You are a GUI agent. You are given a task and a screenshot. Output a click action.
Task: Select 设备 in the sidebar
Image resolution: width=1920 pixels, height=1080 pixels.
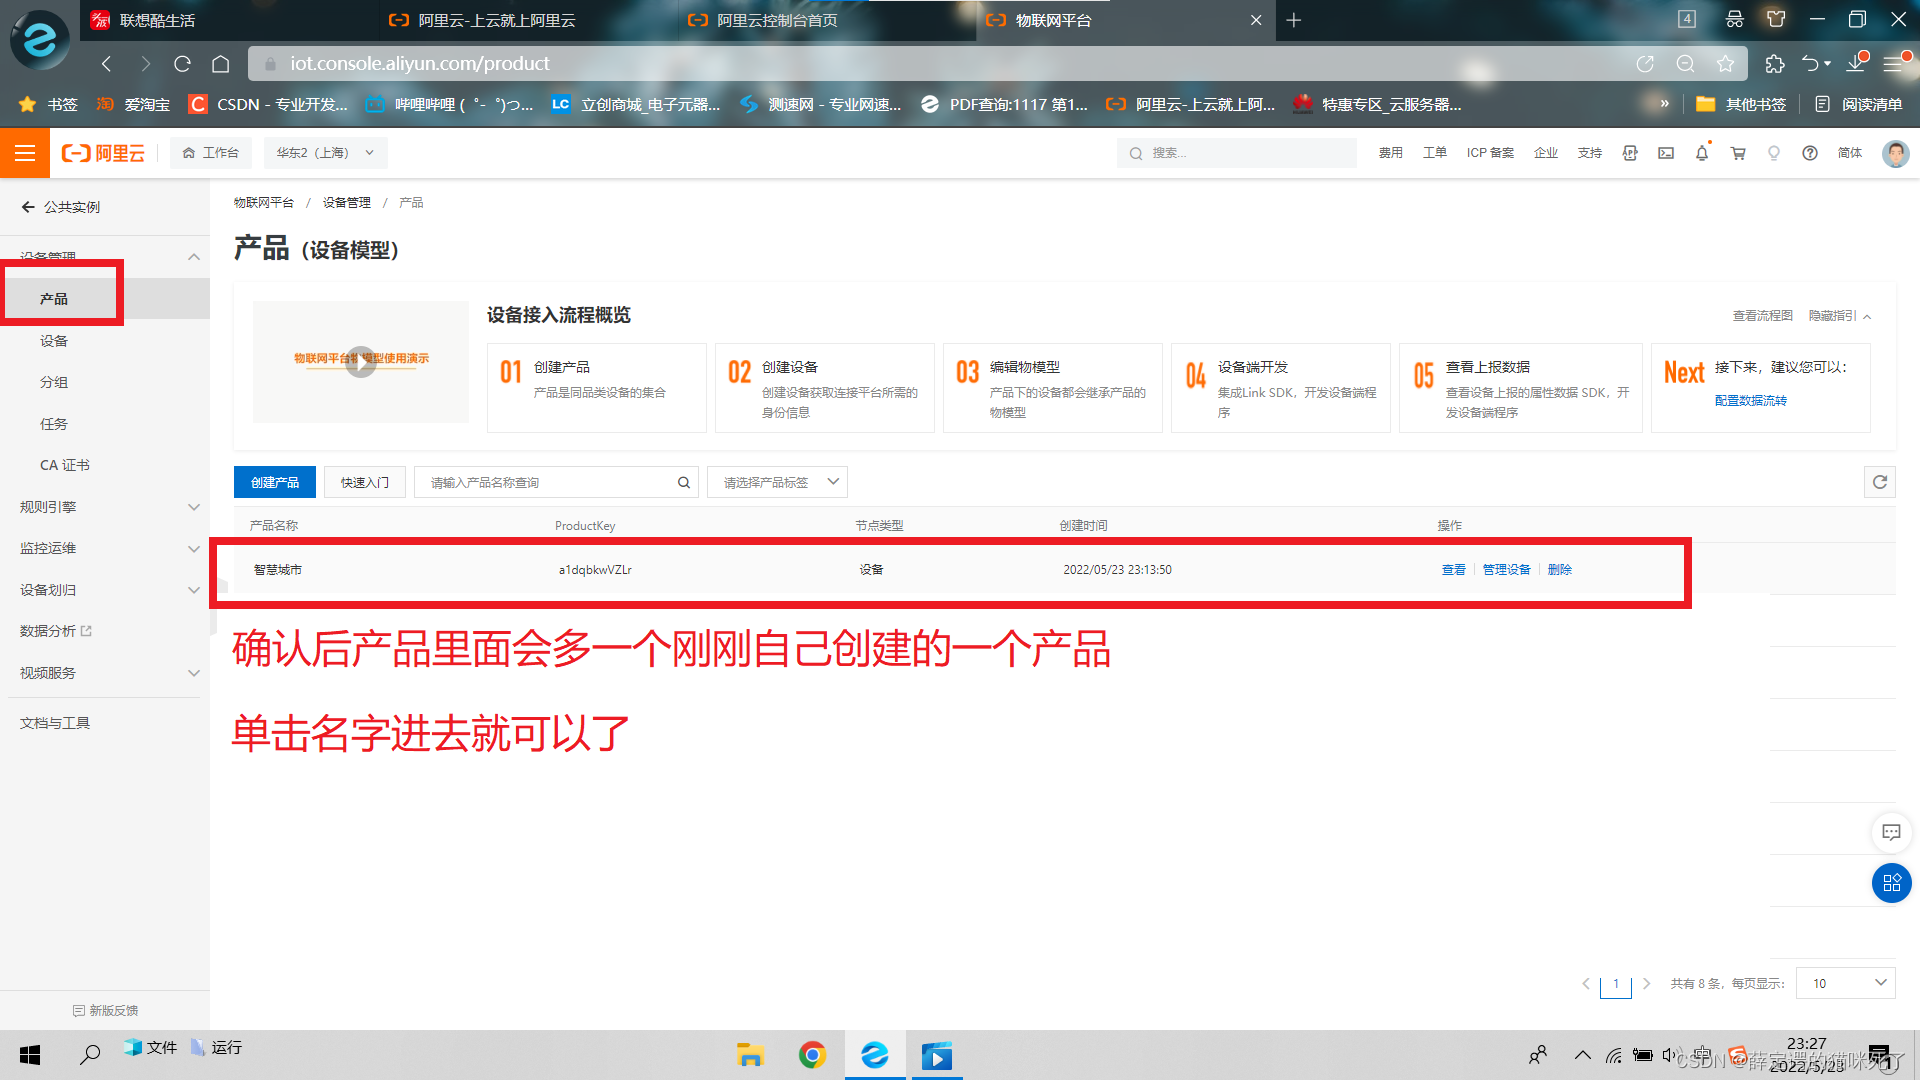[x=54, y=341]
